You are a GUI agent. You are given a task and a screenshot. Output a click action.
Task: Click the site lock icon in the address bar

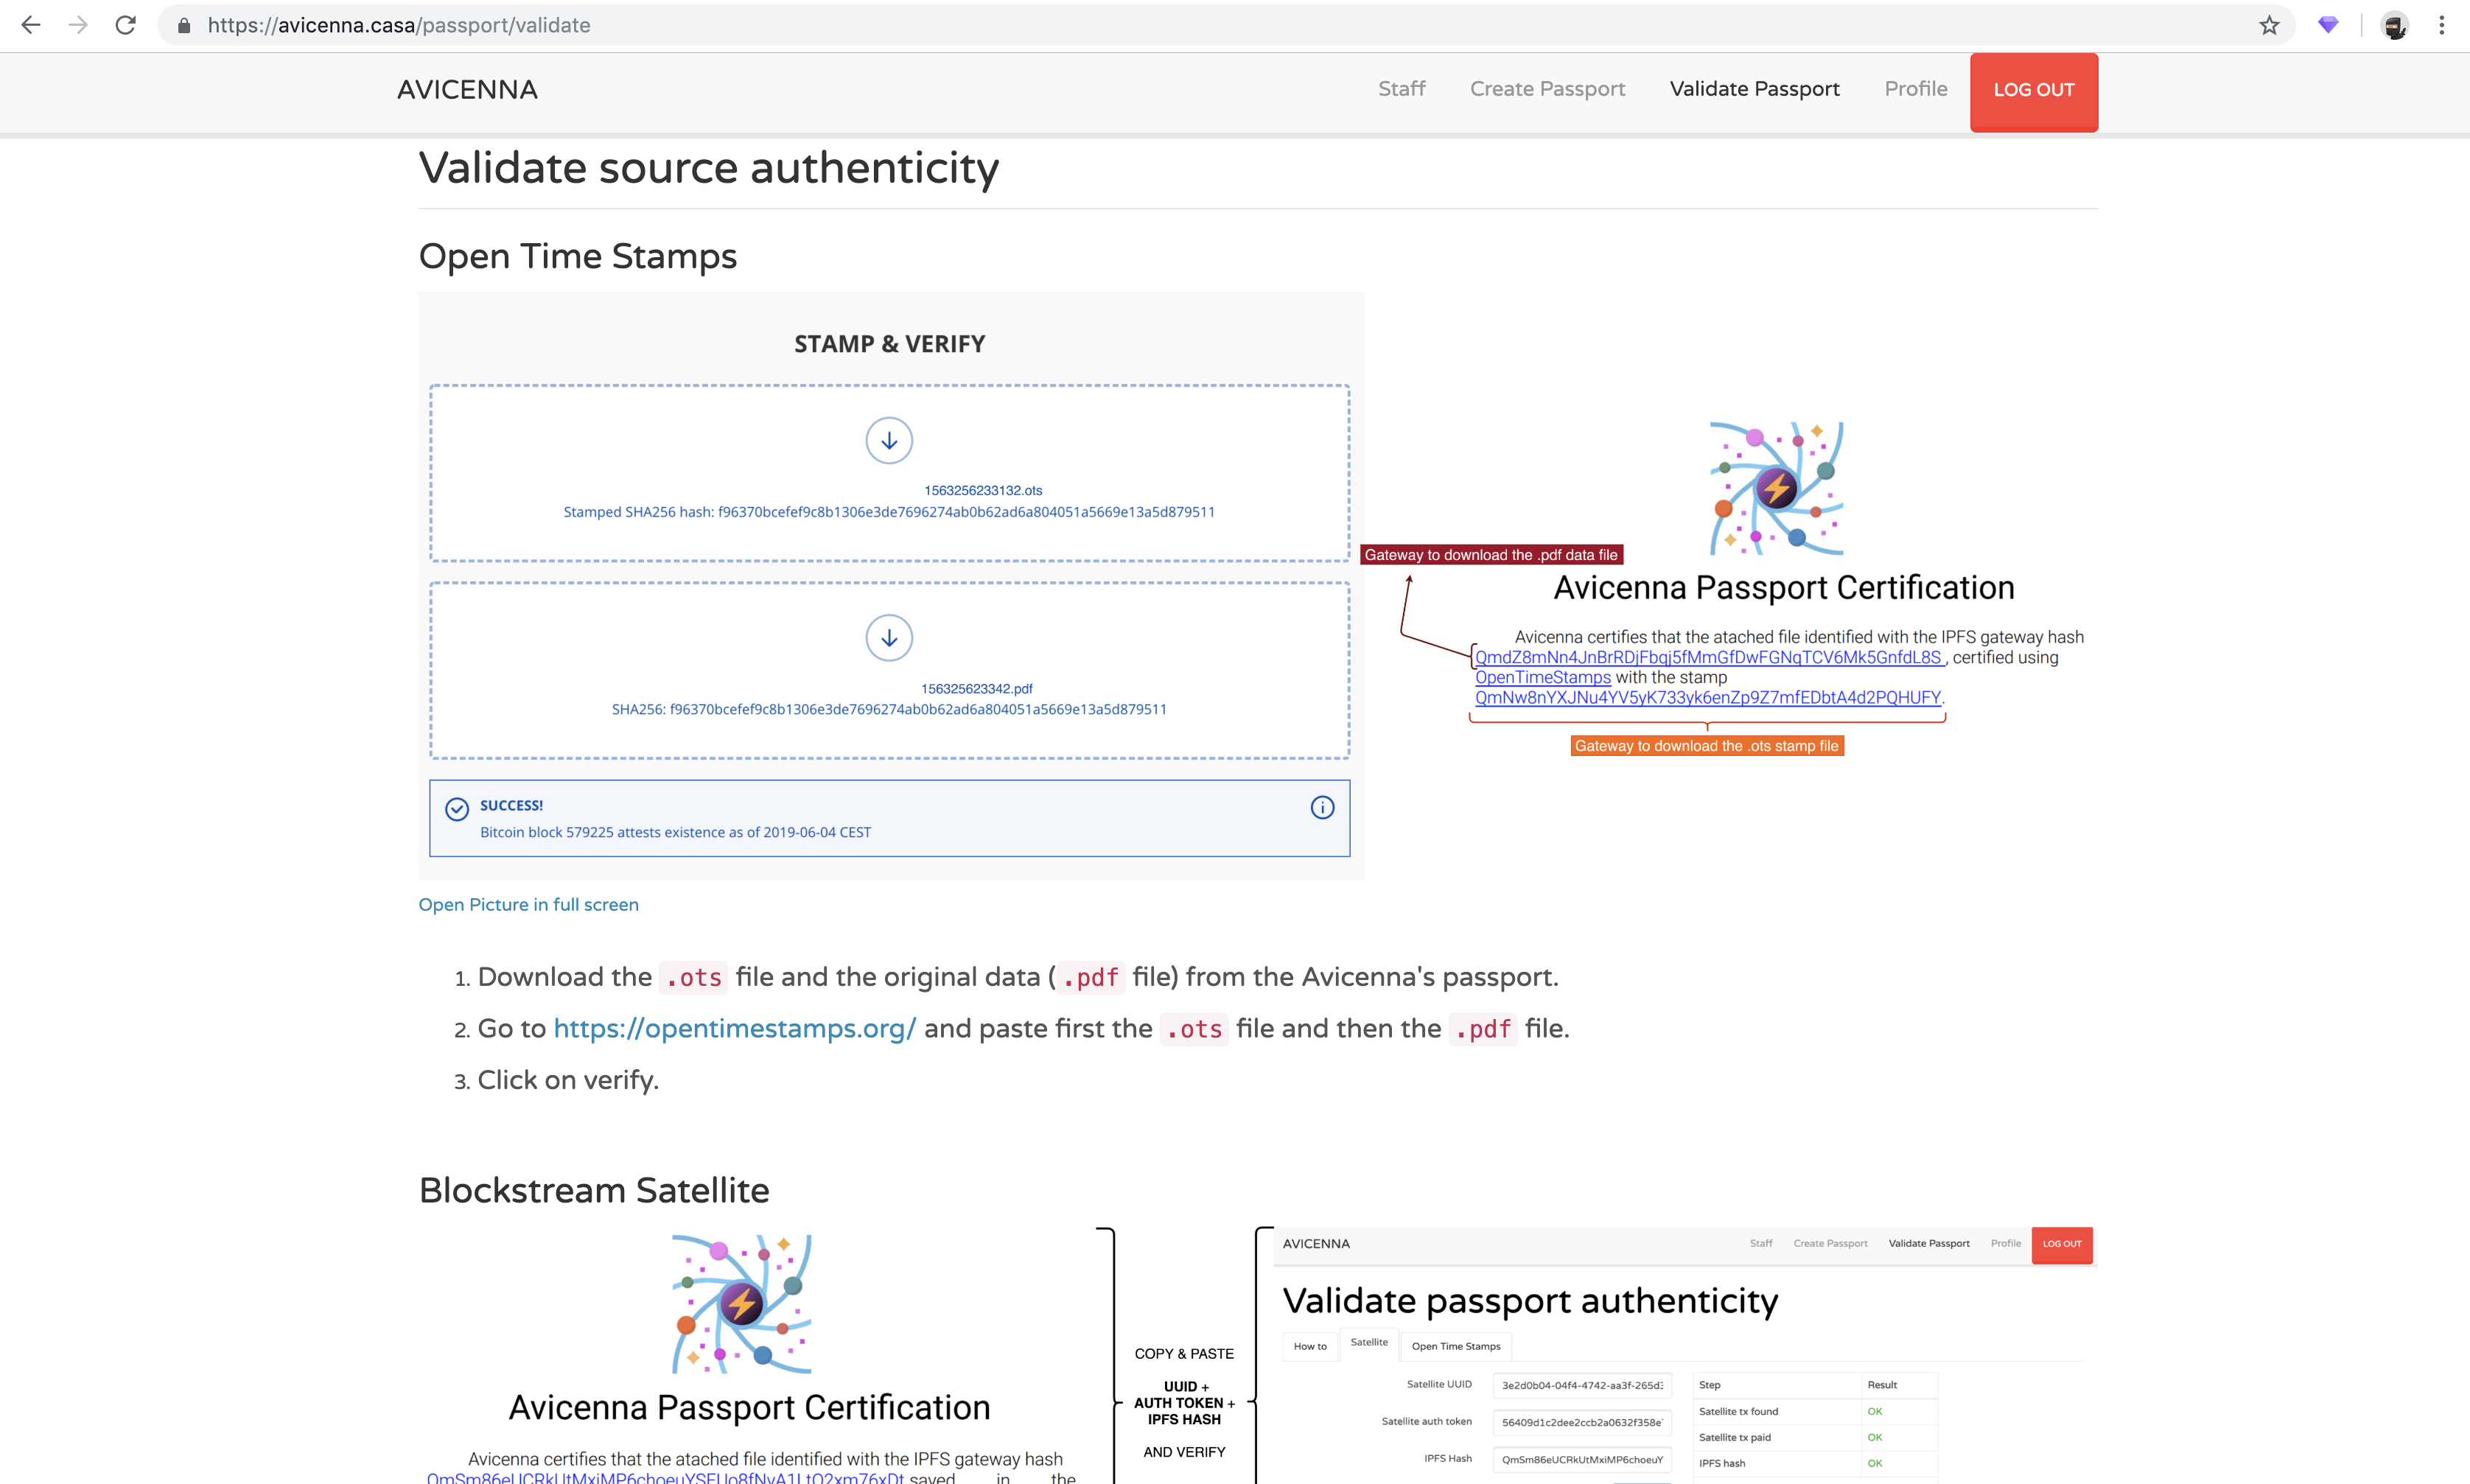coord(184,26)
